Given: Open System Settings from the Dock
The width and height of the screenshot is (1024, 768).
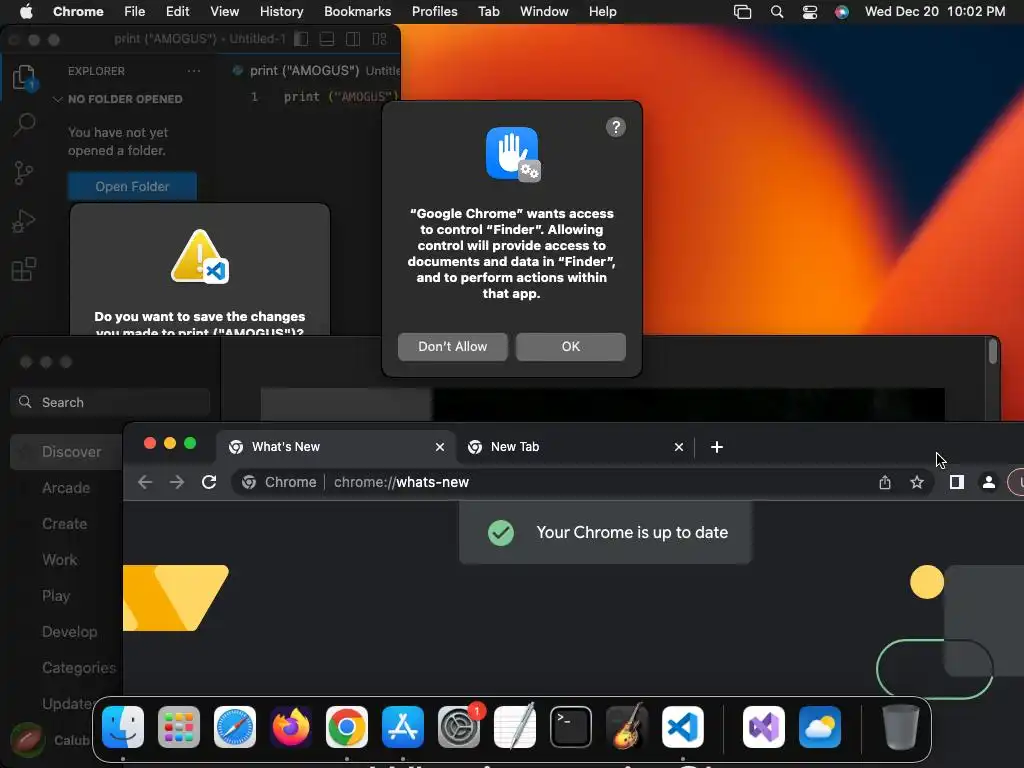Looking at the screenshot, I should pyautogui.click(x=458, y=727).
